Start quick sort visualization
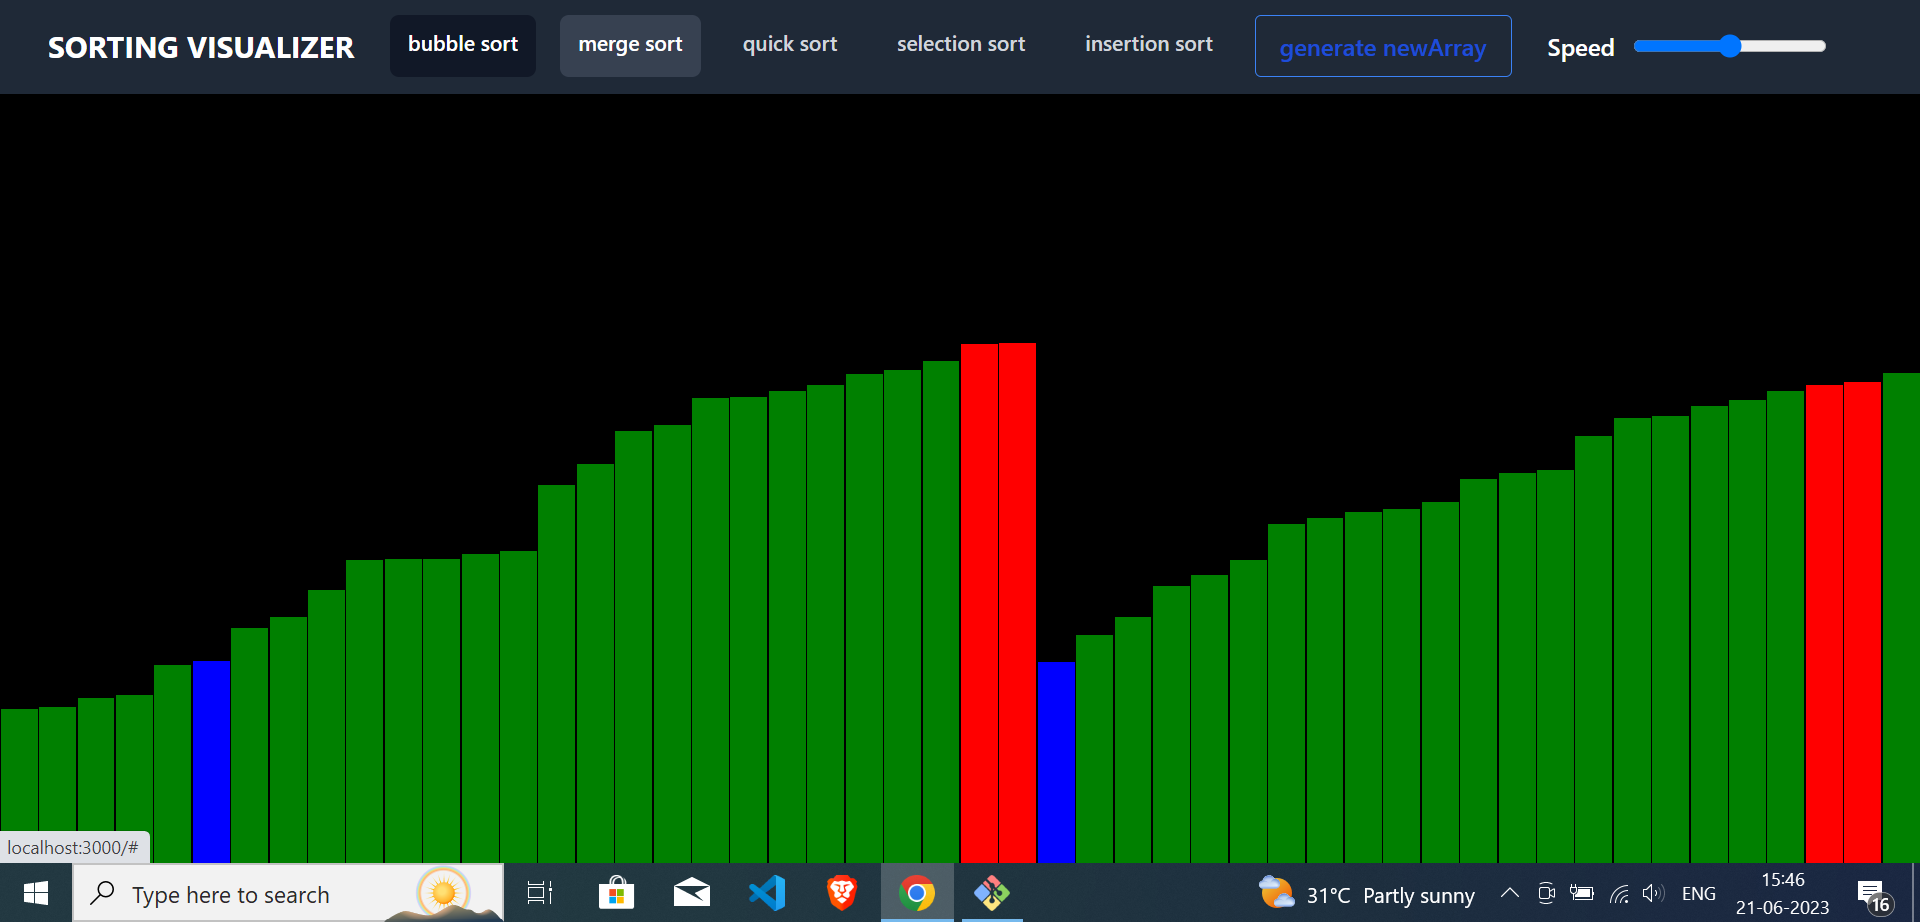The image size is (1920, 922). coord(789,45)
